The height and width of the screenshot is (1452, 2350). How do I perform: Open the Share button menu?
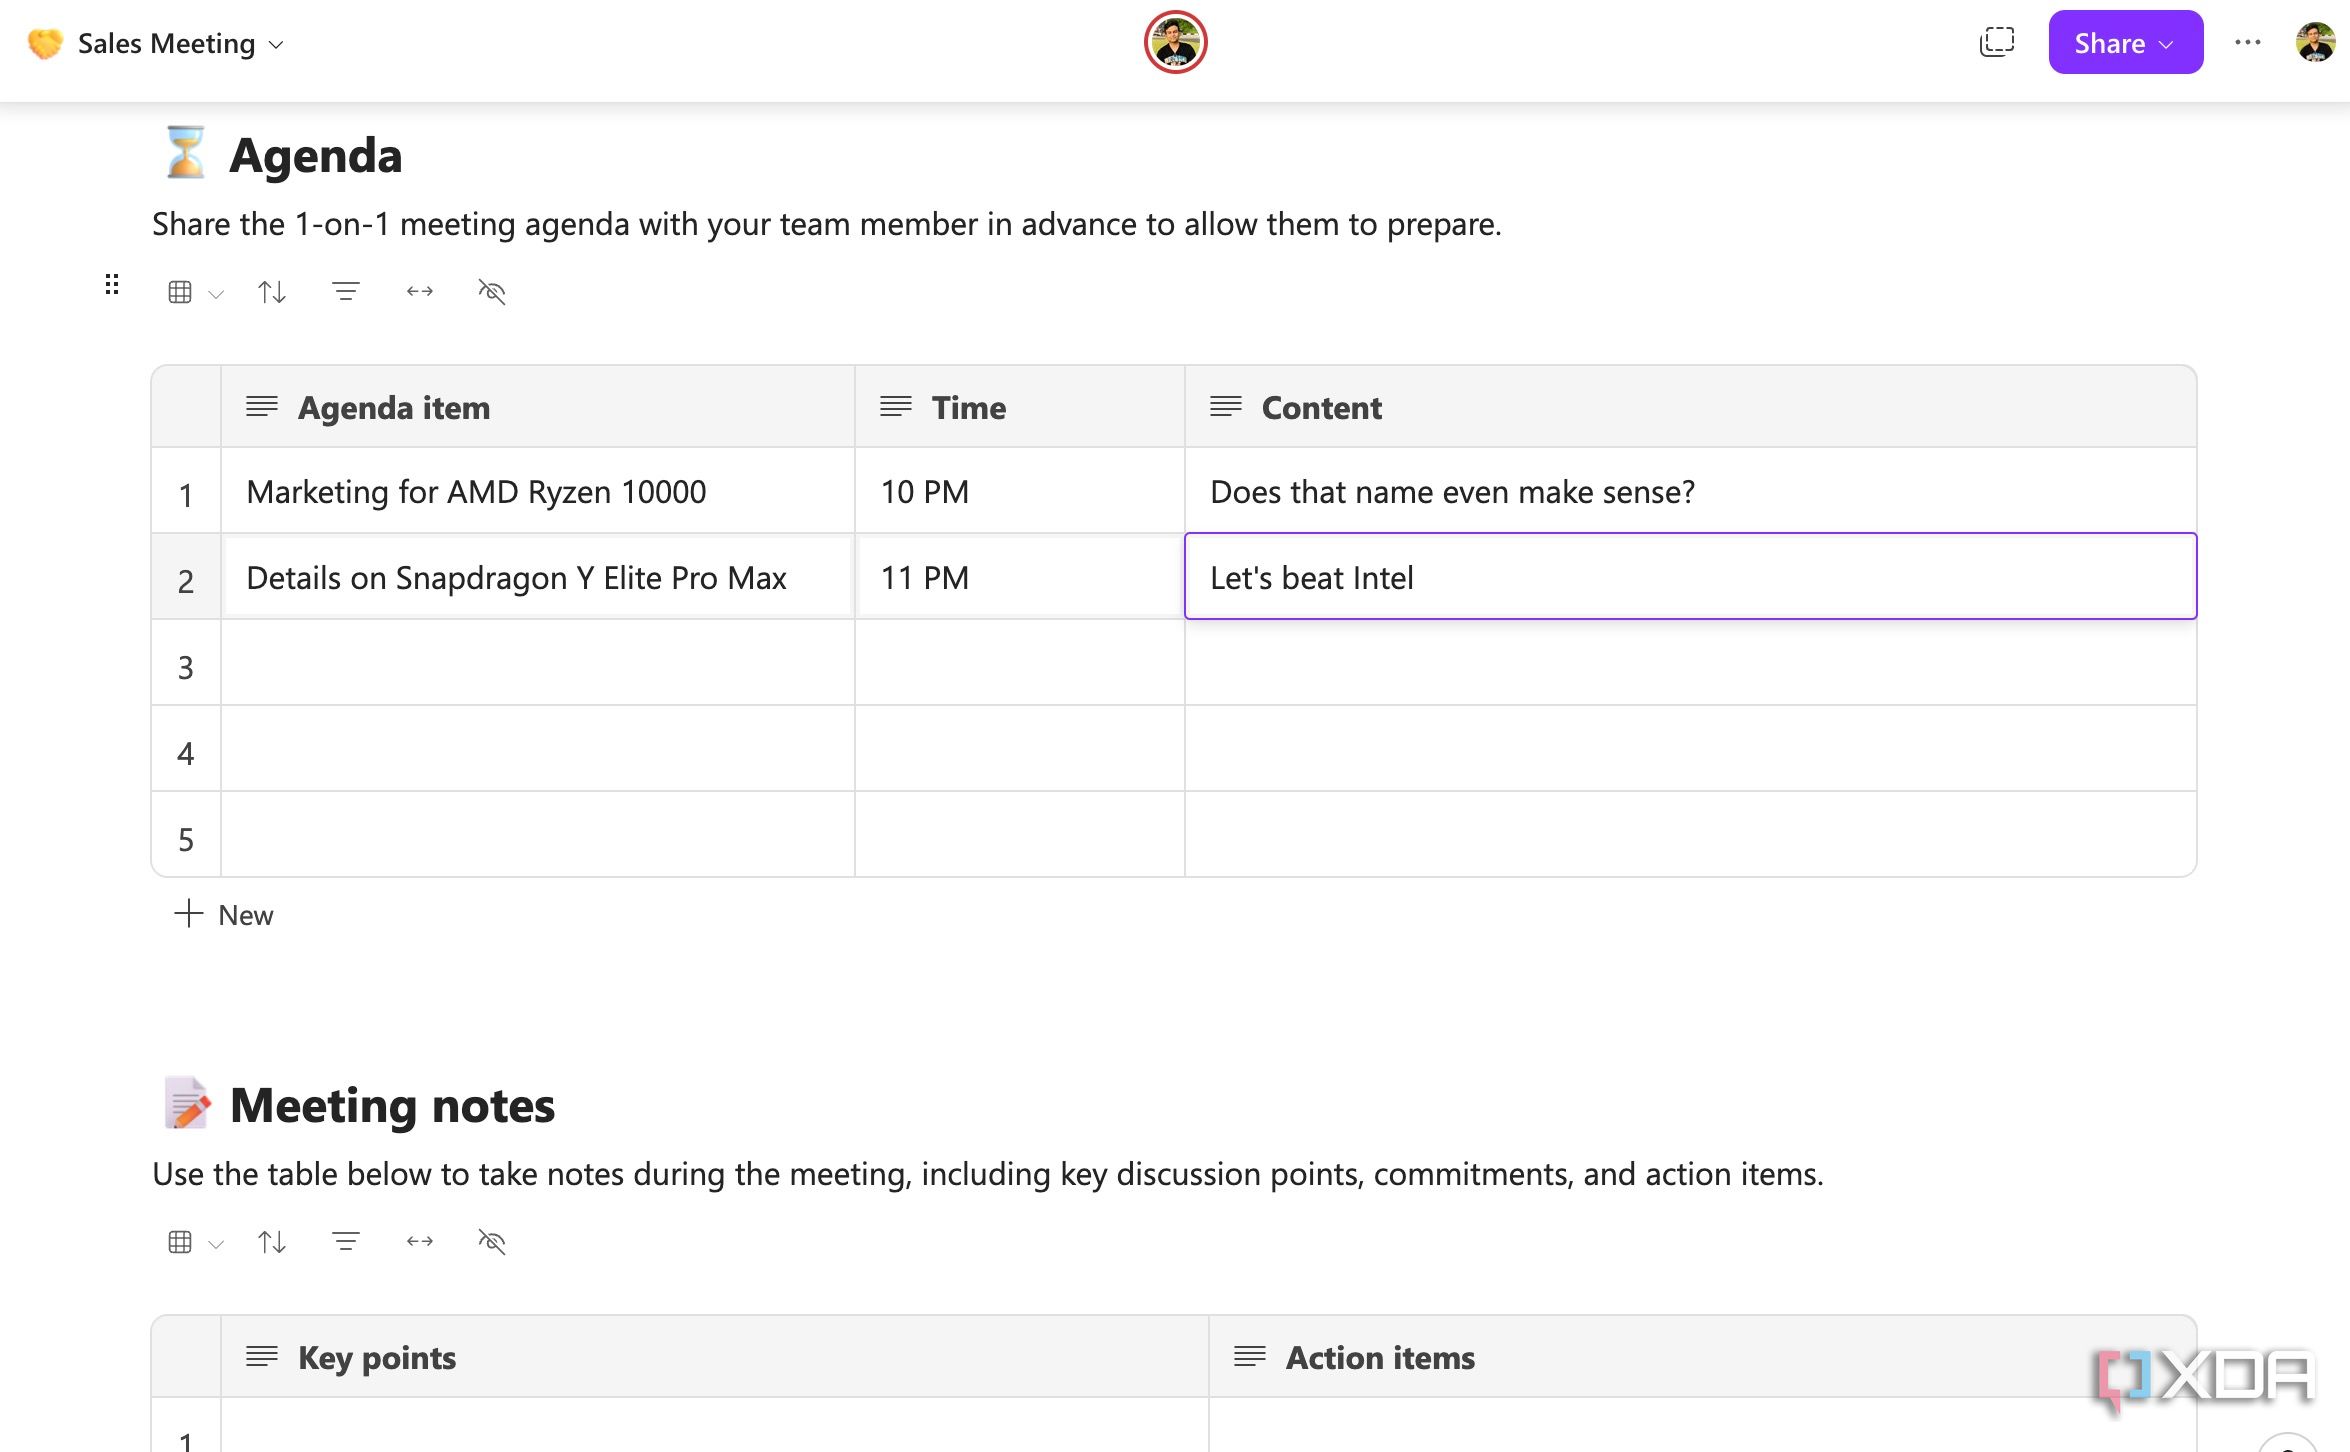2125,42
